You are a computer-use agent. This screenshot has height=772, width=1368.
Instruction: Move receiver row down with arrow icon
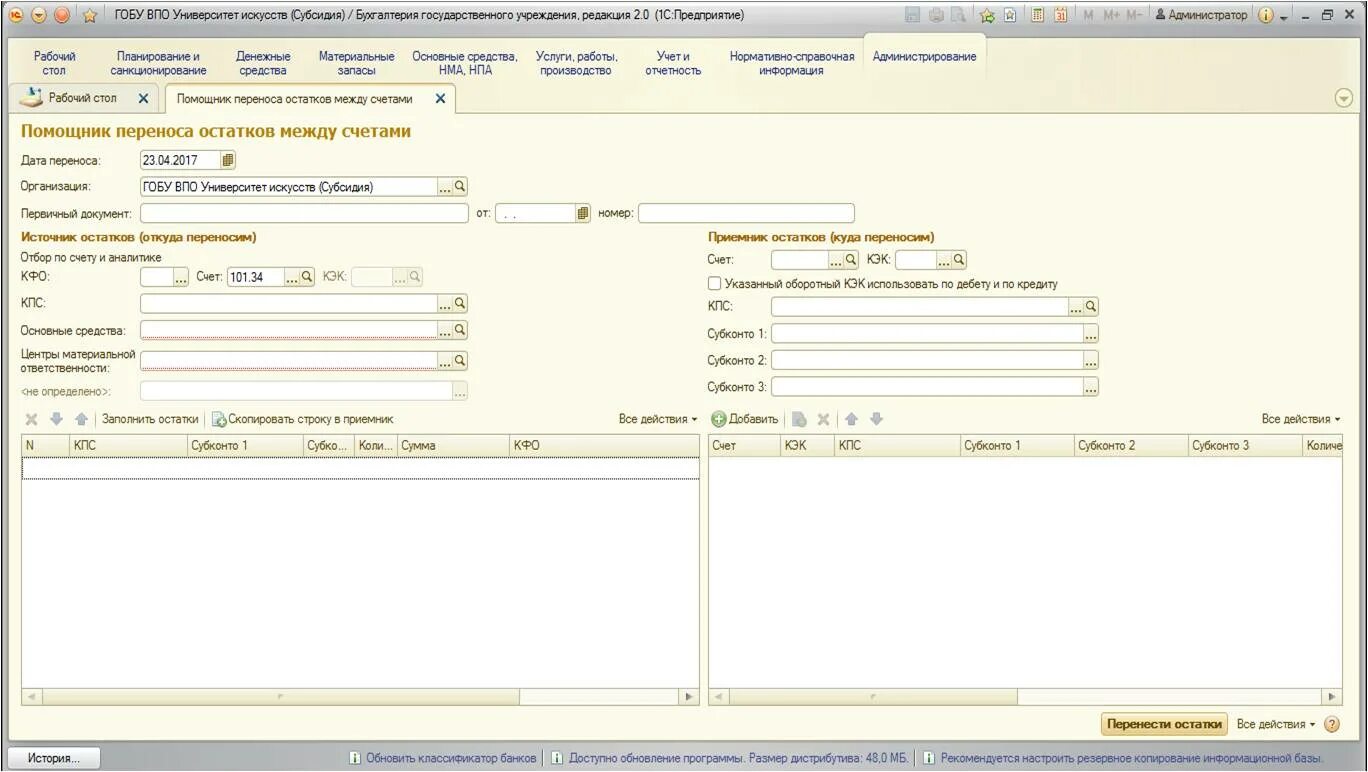pos(876,419)
